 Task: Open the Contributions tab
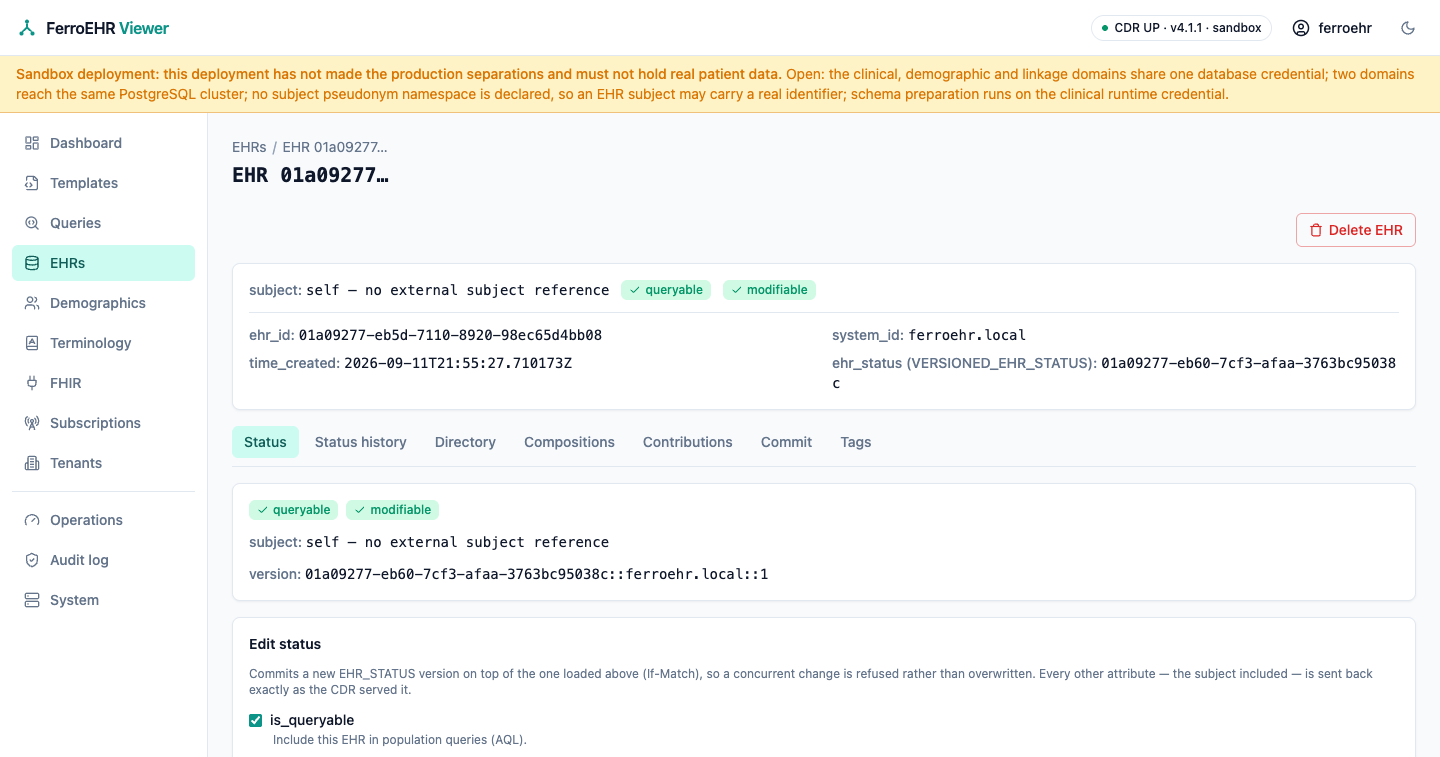688,442
